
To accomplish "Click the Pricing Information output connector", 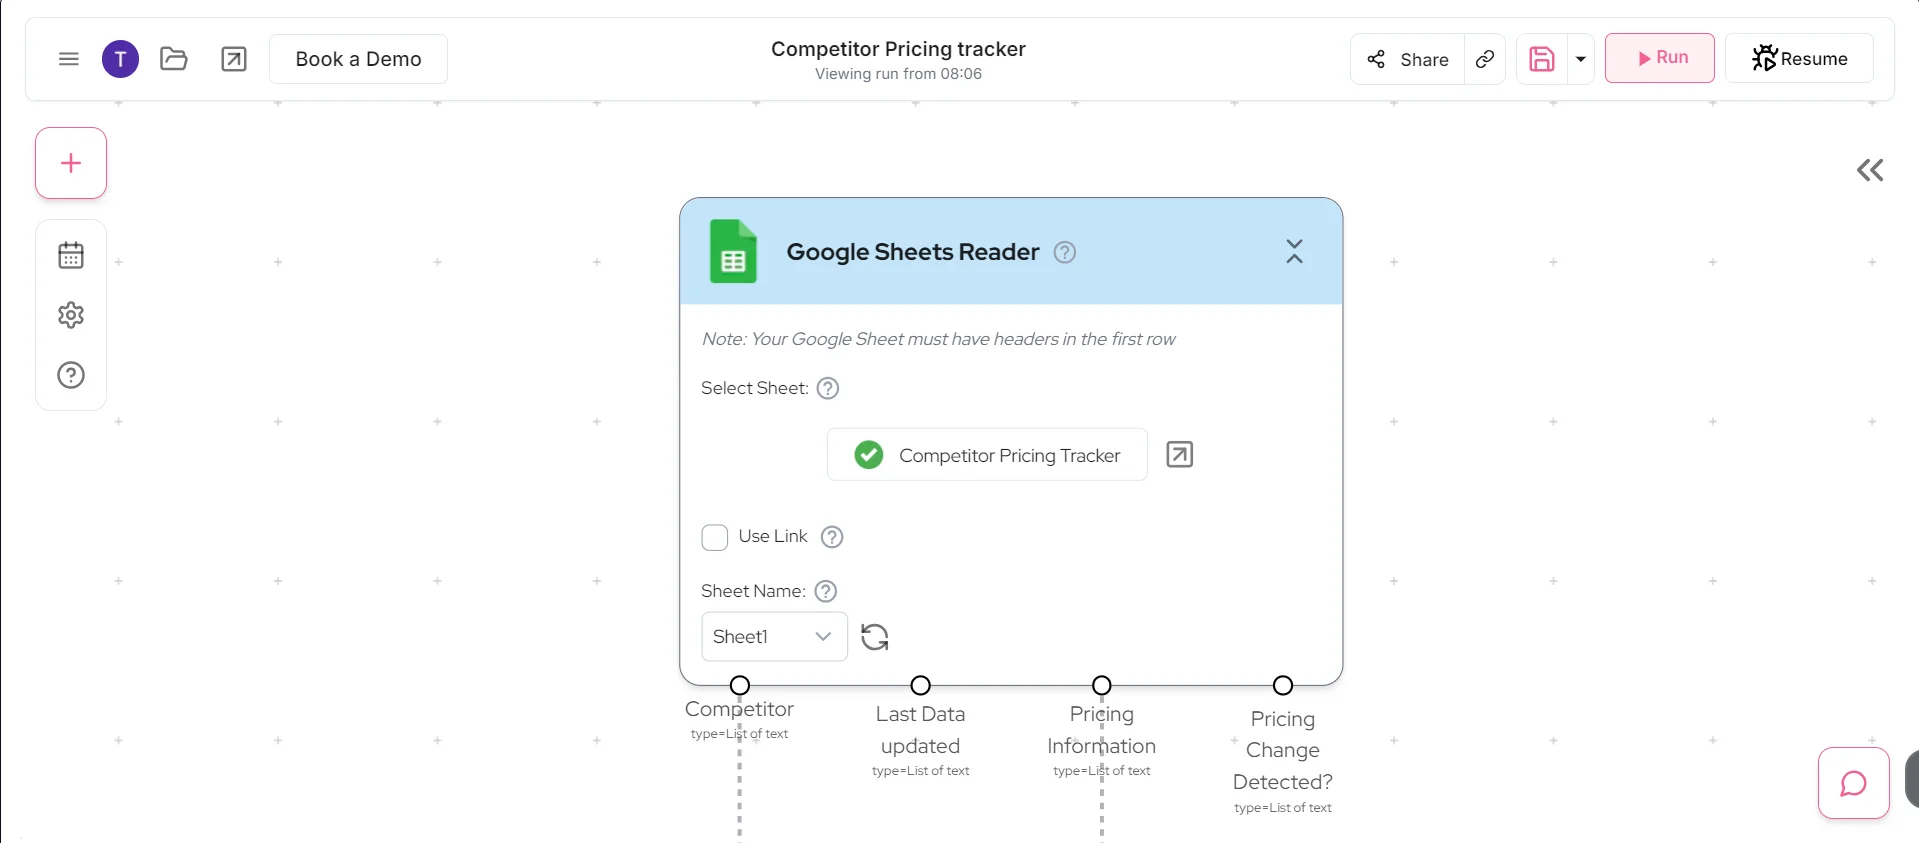I will click(1102, 685).
